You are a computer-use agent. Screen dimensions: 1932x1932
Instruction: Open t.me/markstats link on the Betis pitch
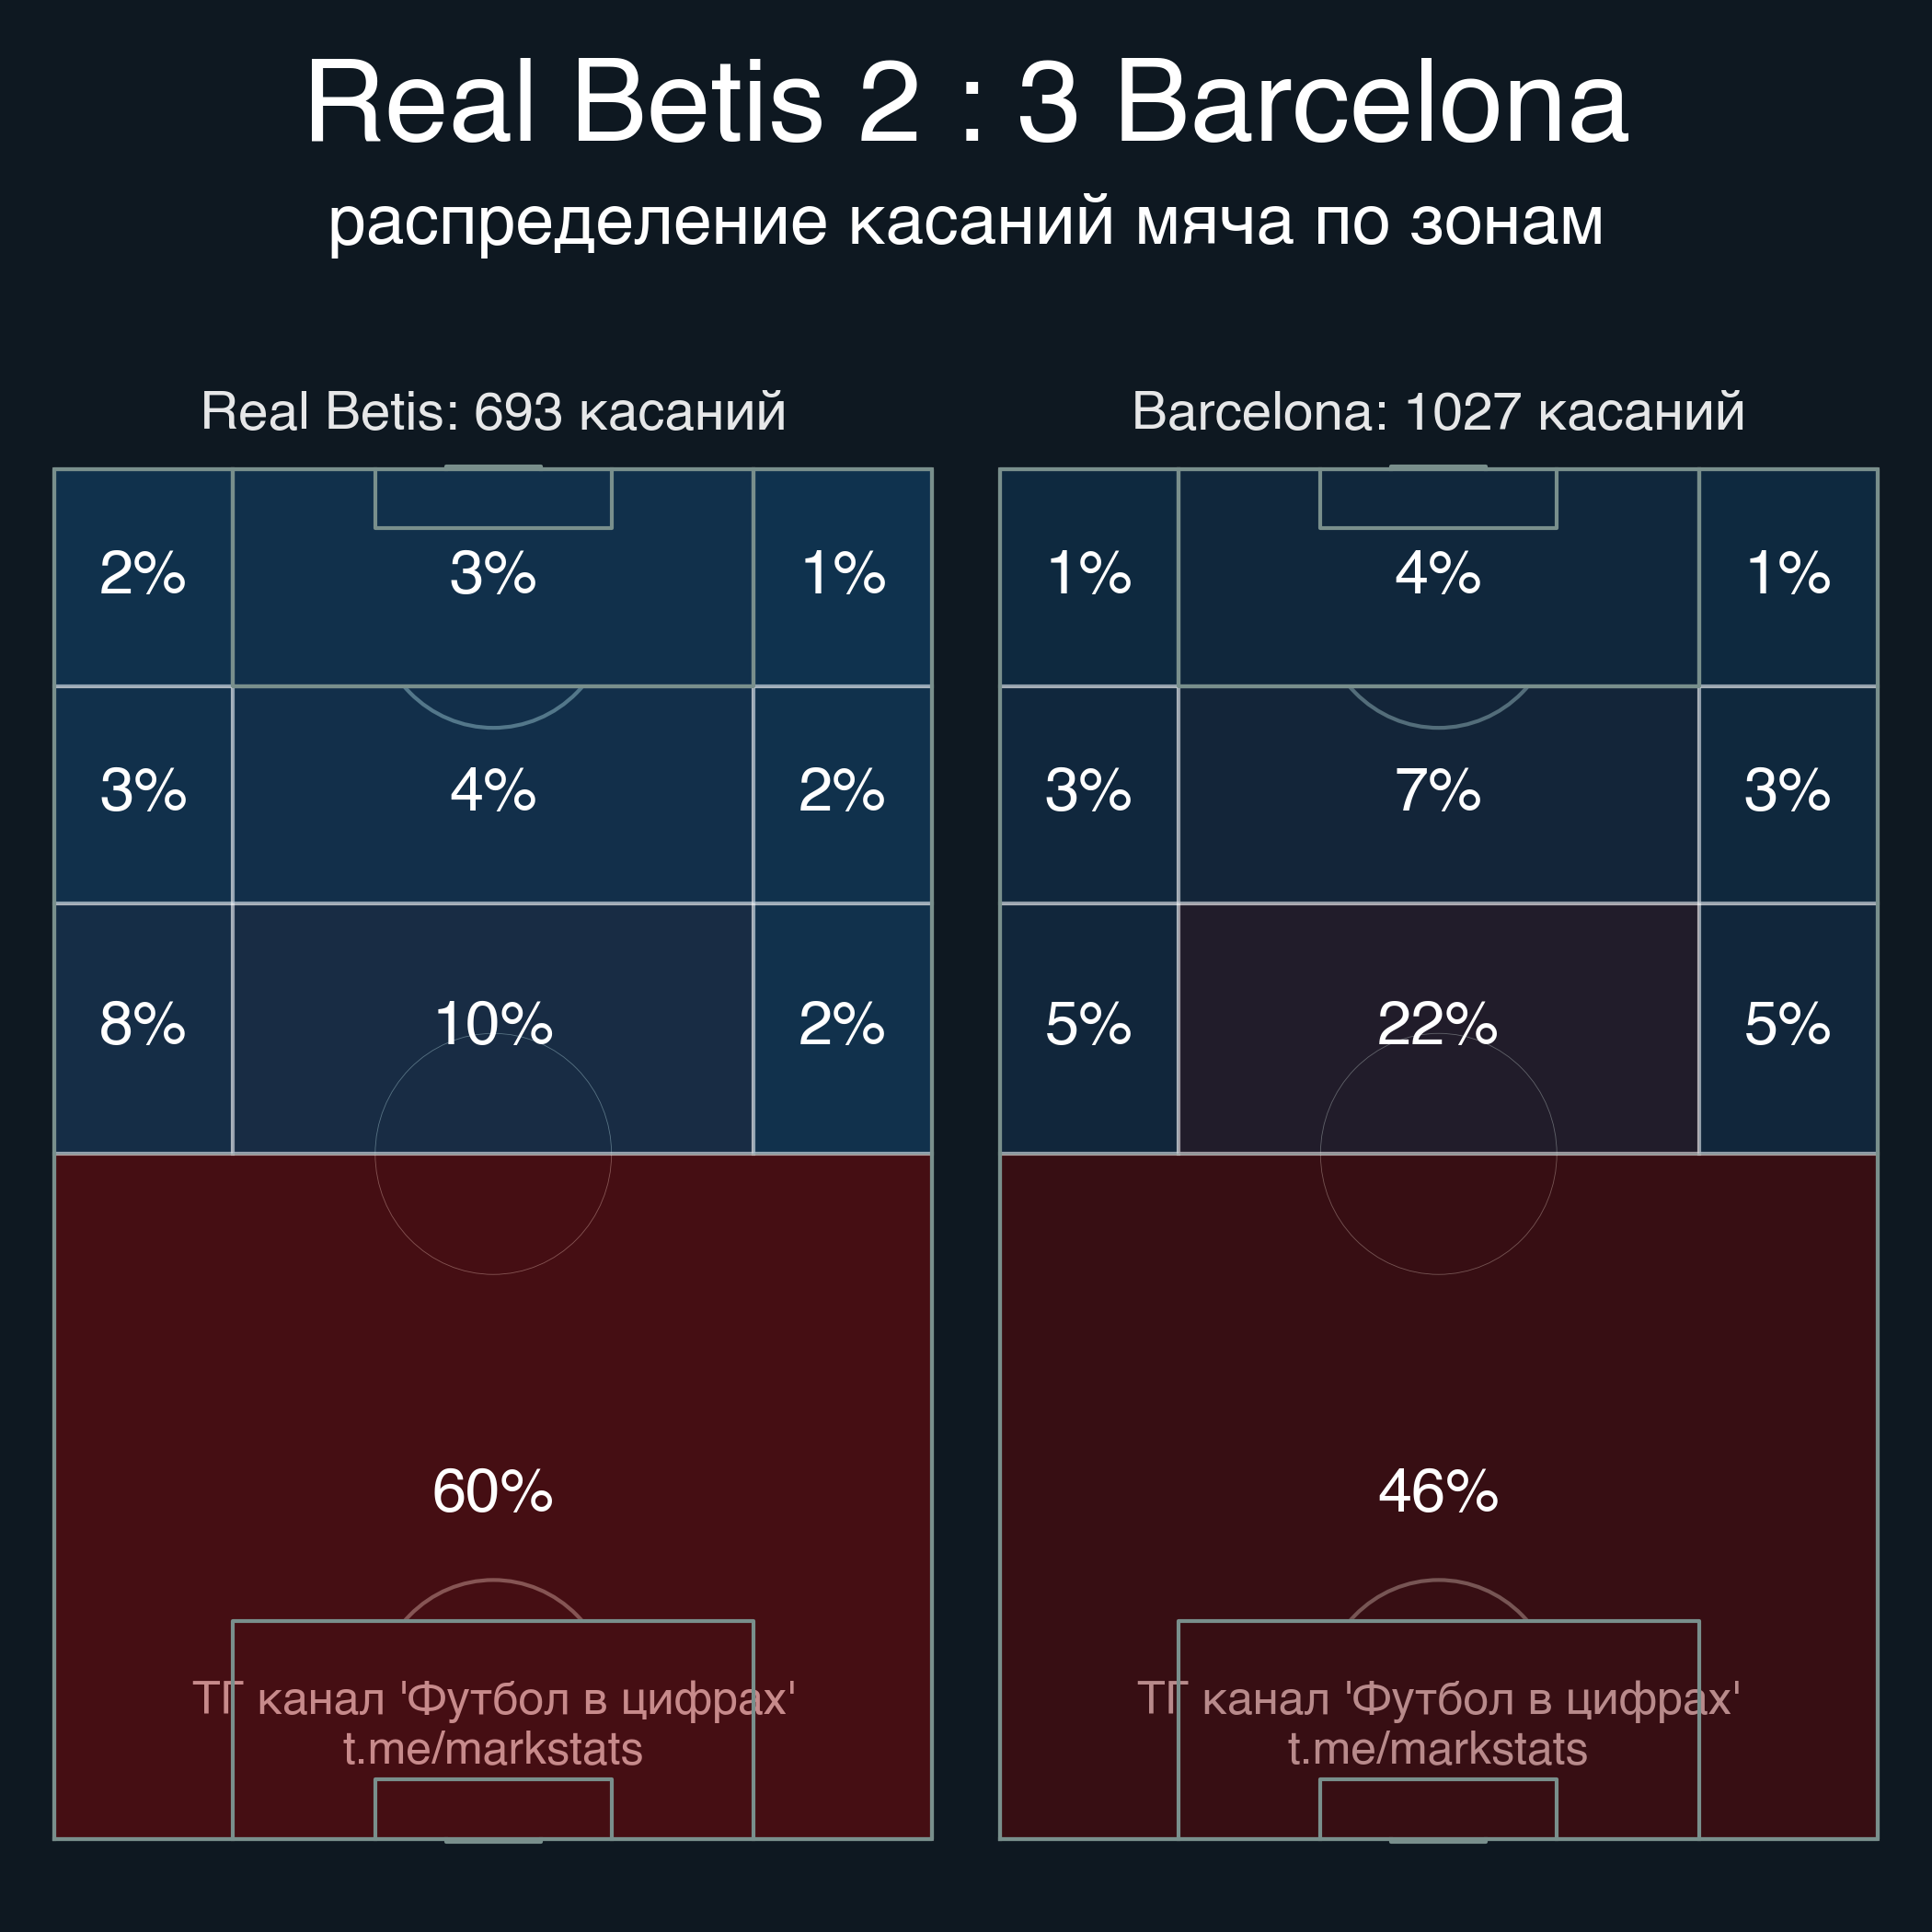492,1749
